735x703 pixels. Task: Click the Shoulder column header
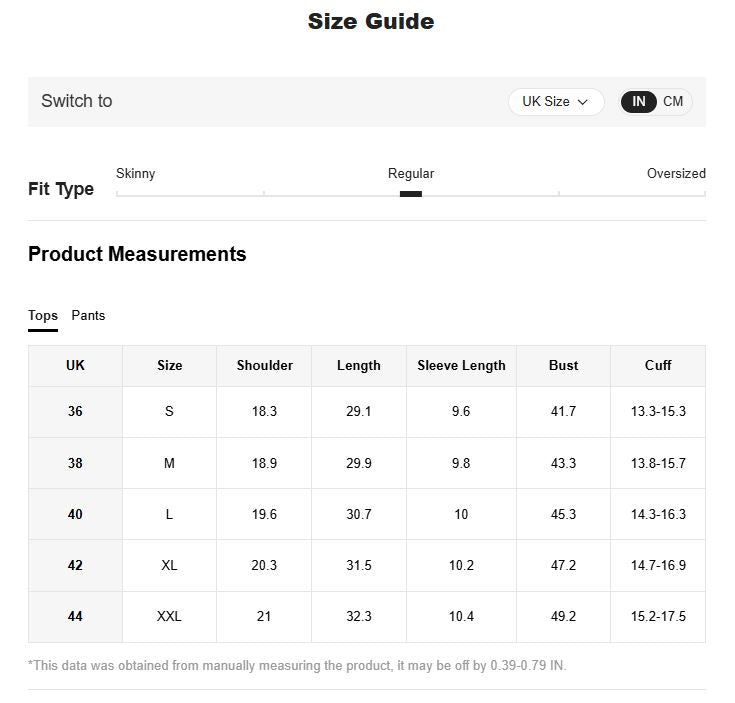click(x=264, y=366)
